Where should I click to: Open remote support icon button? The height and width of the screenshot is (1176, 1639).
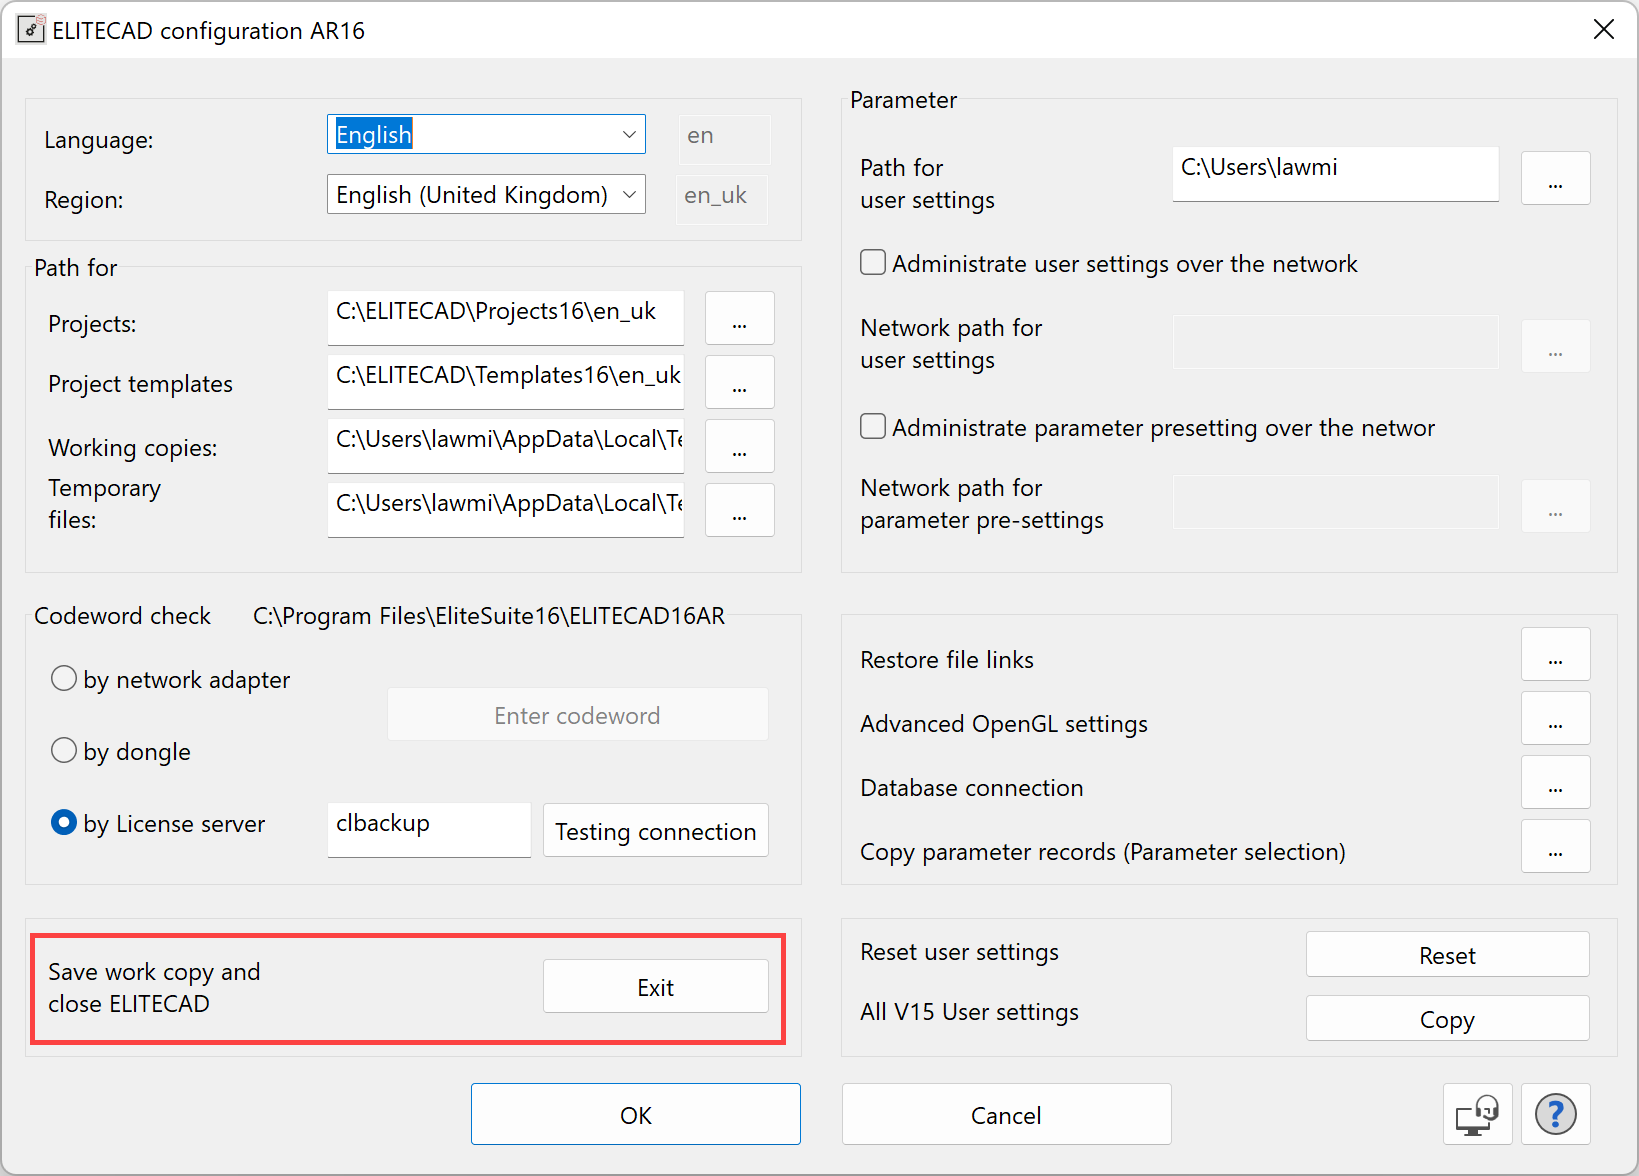point(1477,1114)
